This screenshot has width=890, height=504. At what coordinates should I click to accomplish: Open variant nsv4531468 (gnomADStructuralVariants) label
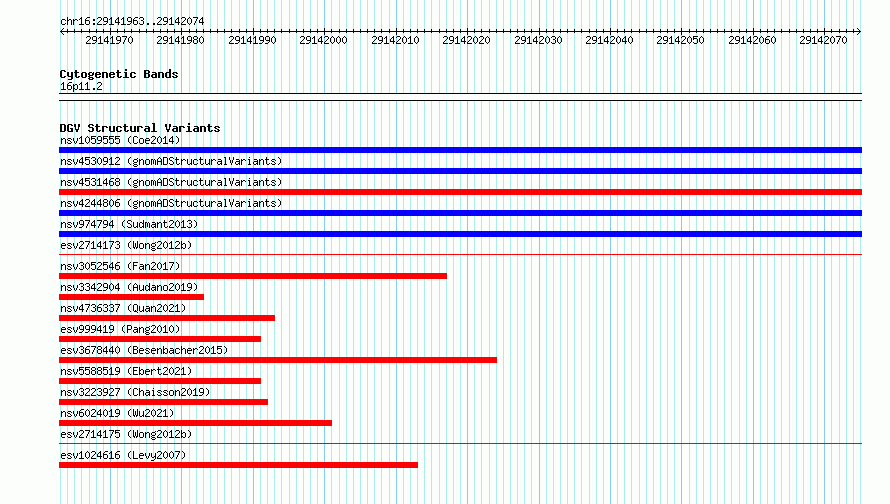click(x=171, y=182)
